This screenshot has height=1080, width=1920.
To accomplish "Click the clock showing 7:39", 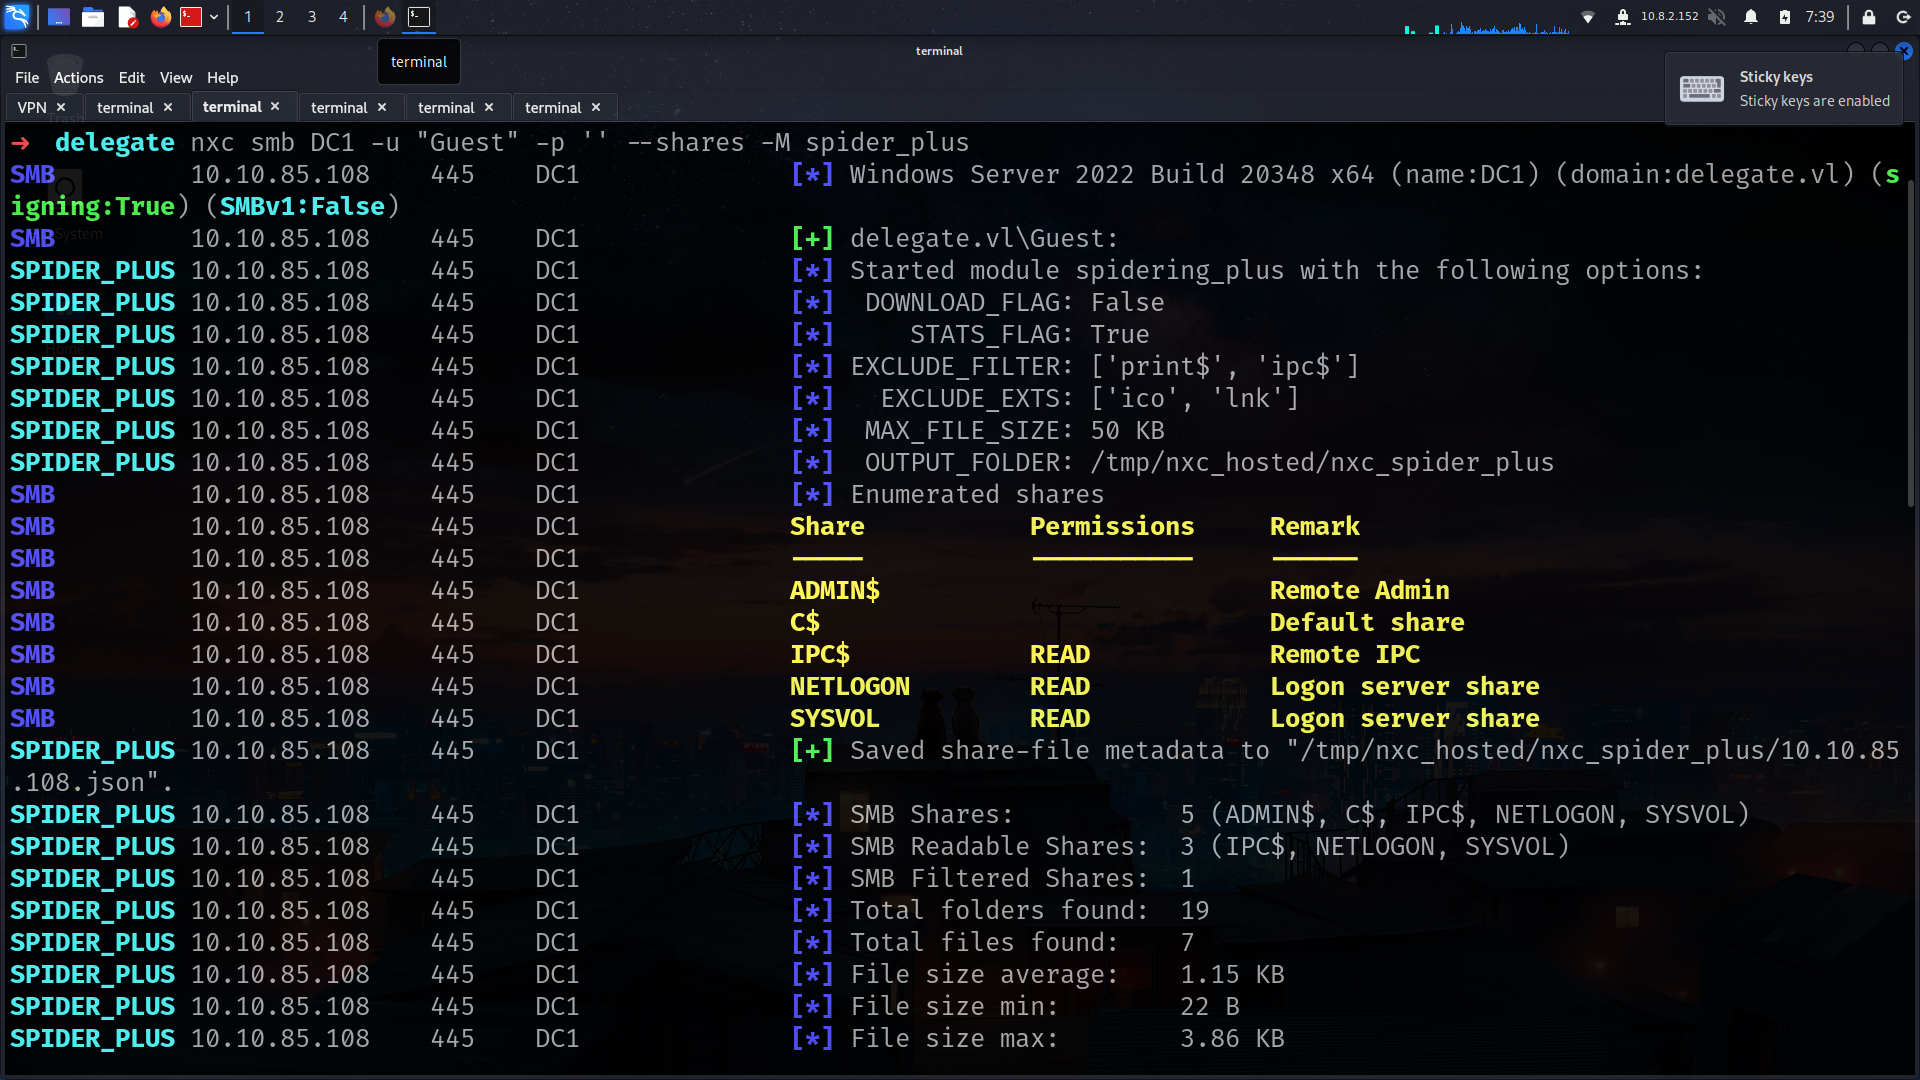I will (x=1820, y=17).
